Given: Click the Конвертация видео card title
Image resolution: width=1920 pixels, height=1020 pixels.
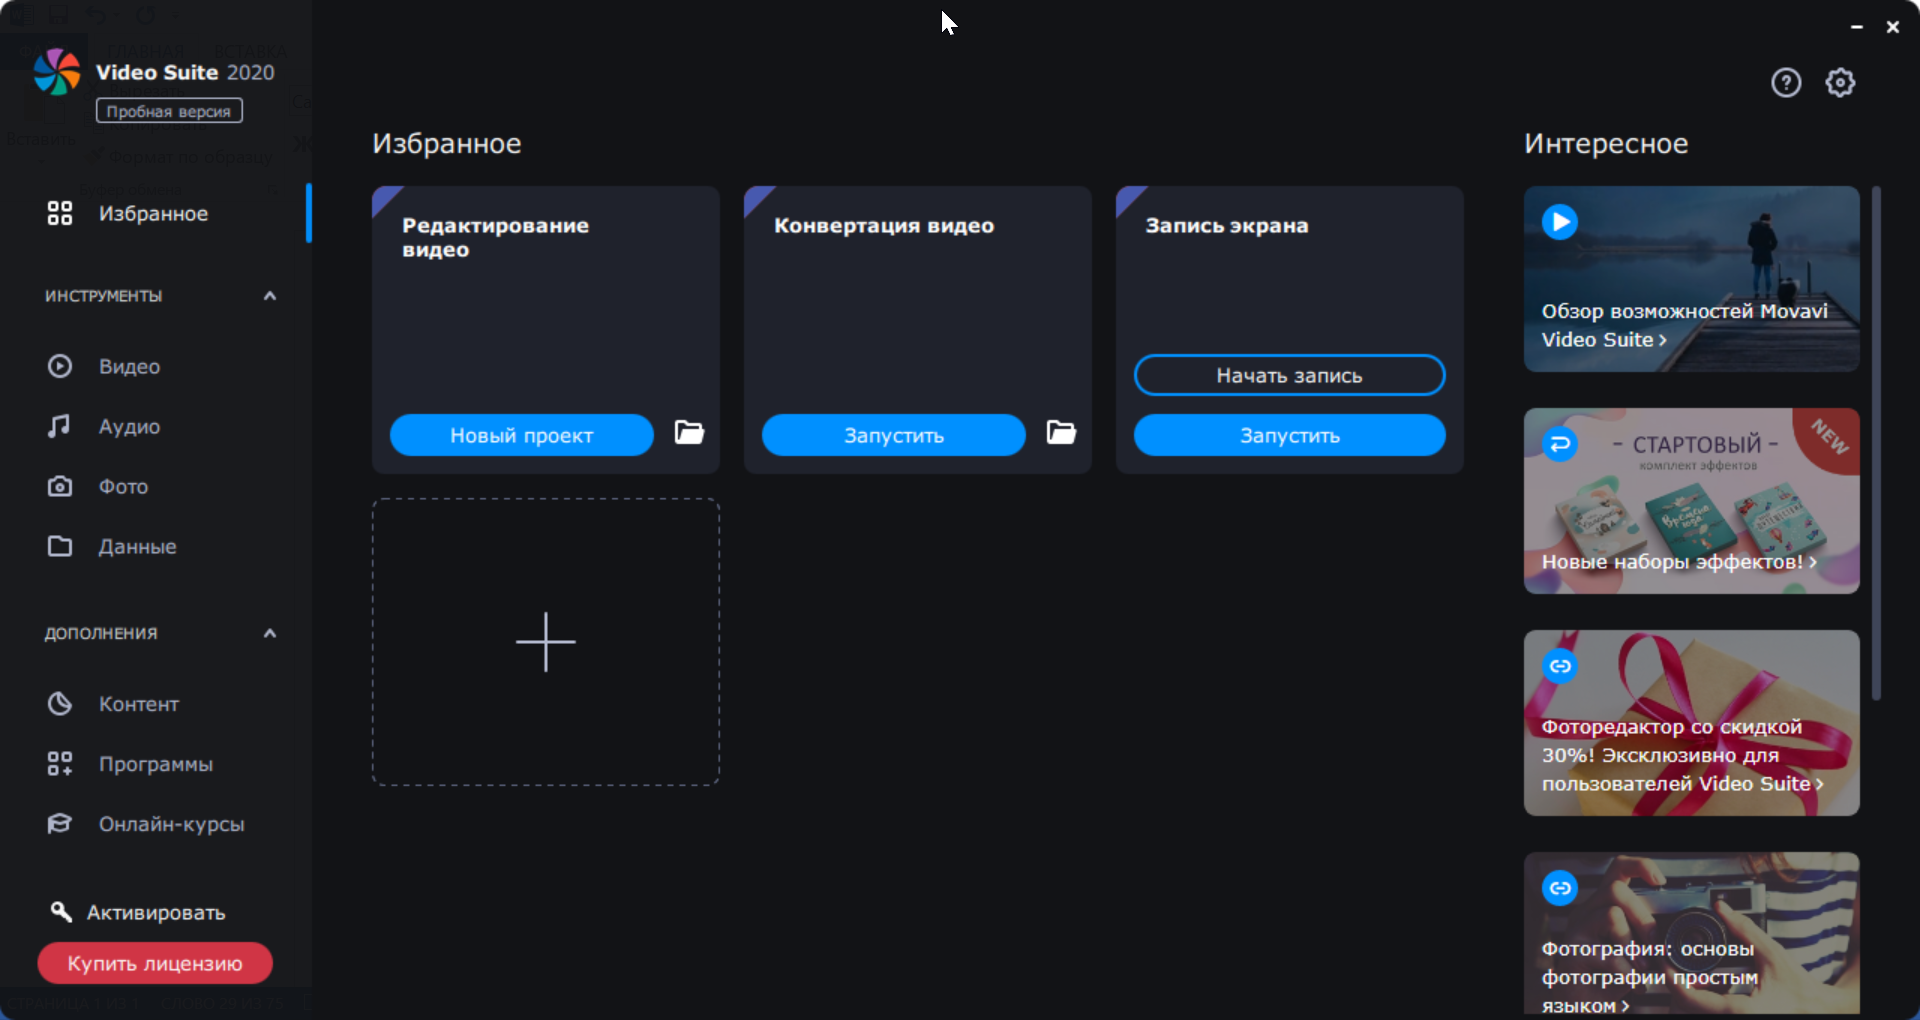Looking at the screenshot, I should [x=884, y=226].
